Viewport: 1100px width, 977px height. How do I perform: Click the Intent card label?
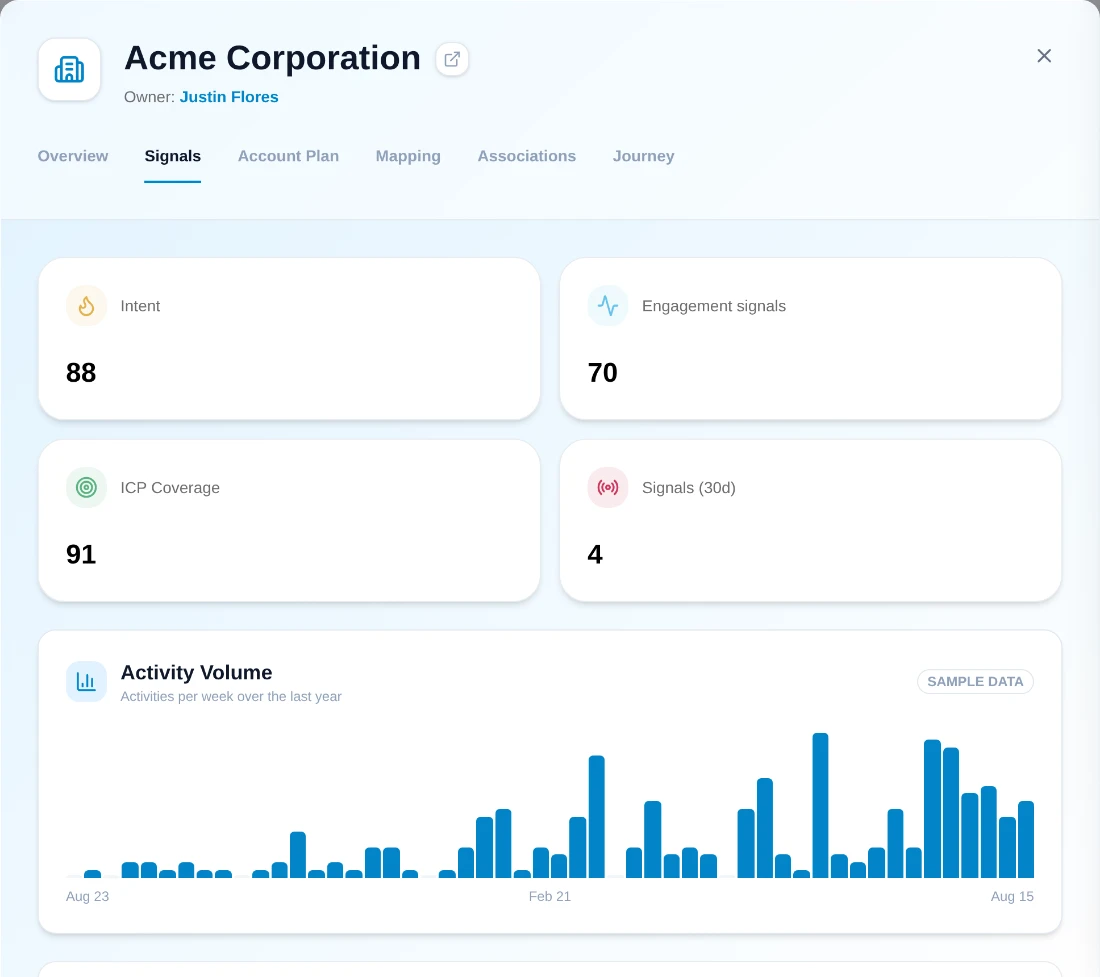pyautogui.click(x=140, y=306)
